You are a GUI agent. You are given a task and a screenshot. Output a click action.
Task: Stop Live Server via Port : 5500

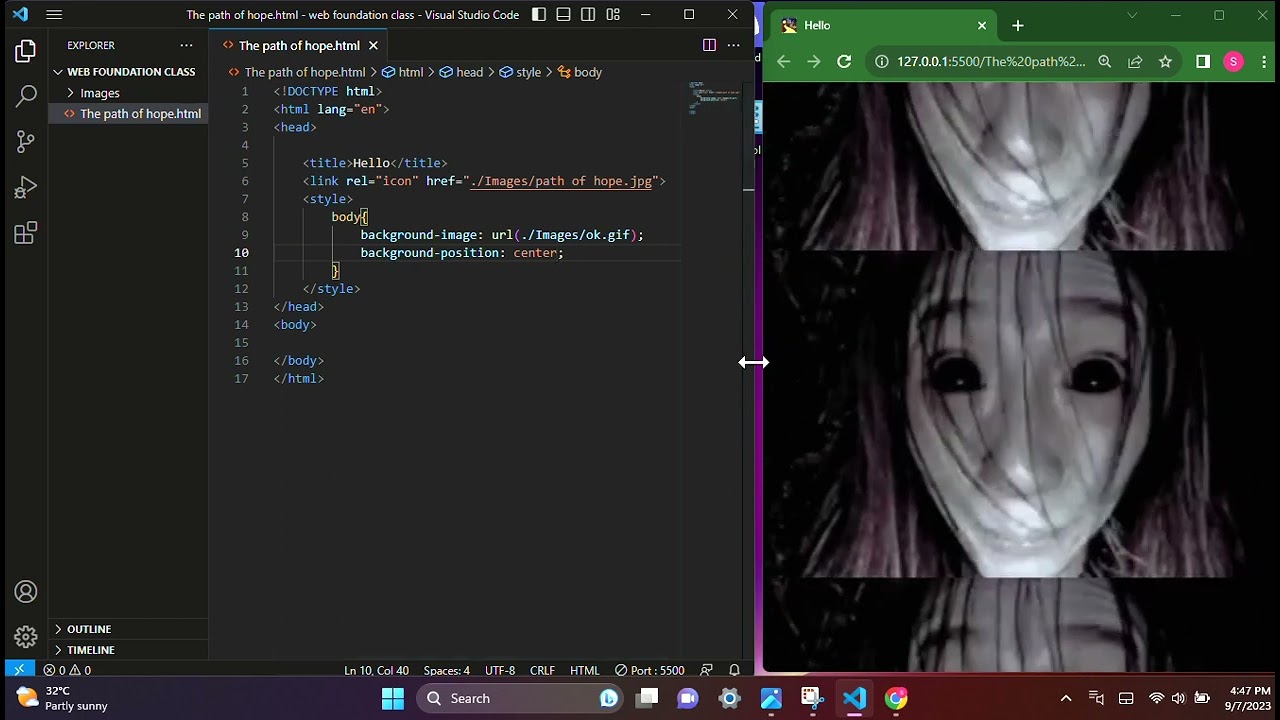[x=650, y=670]
